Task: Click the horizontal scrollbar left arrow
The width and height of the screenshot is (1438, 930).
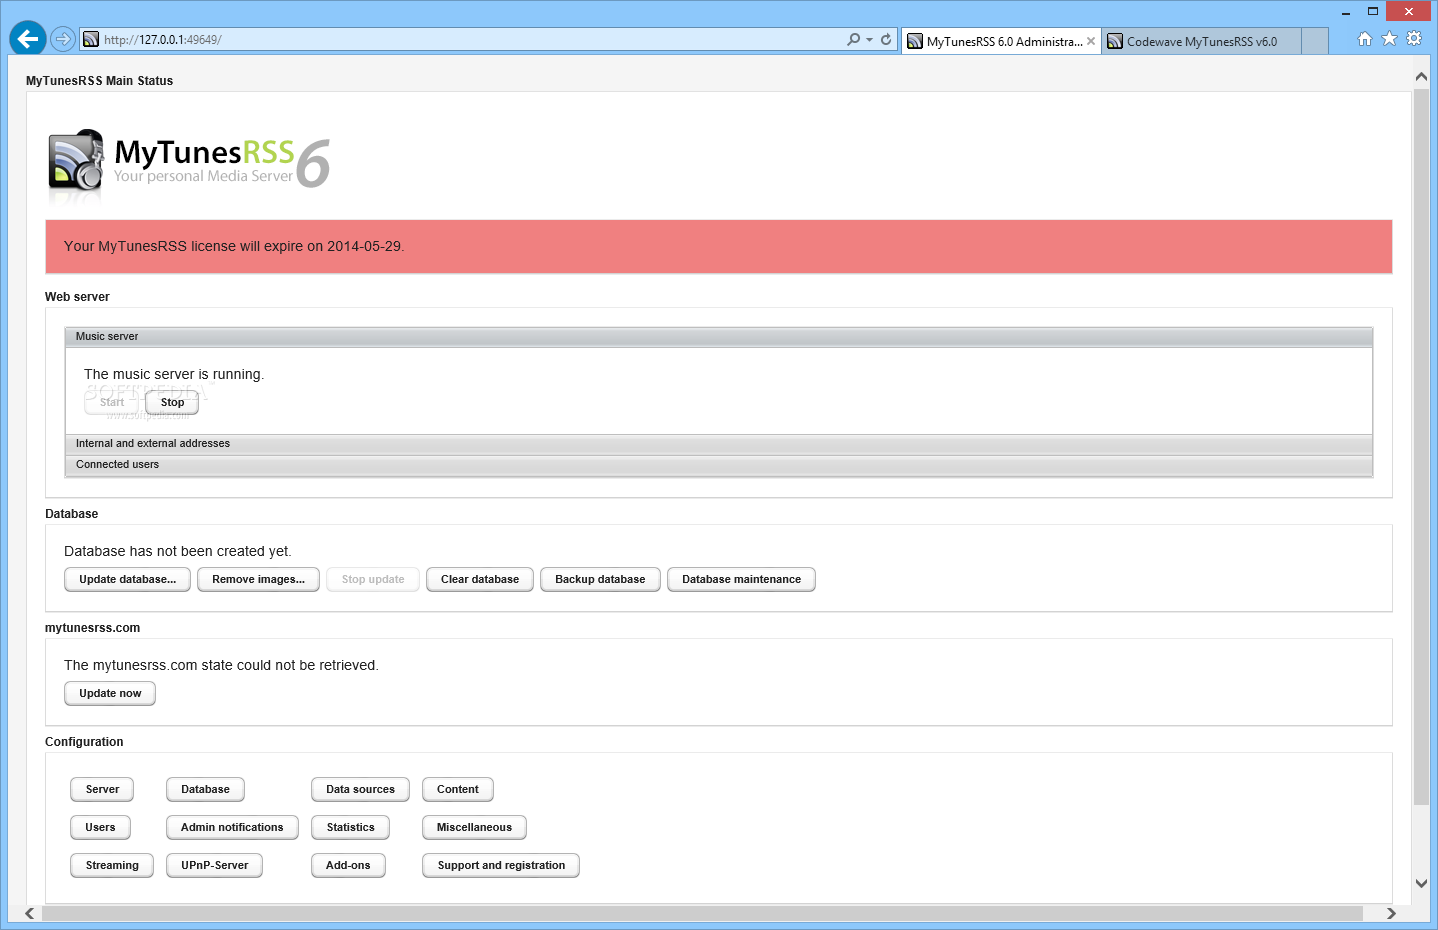Action: point(30,914)
